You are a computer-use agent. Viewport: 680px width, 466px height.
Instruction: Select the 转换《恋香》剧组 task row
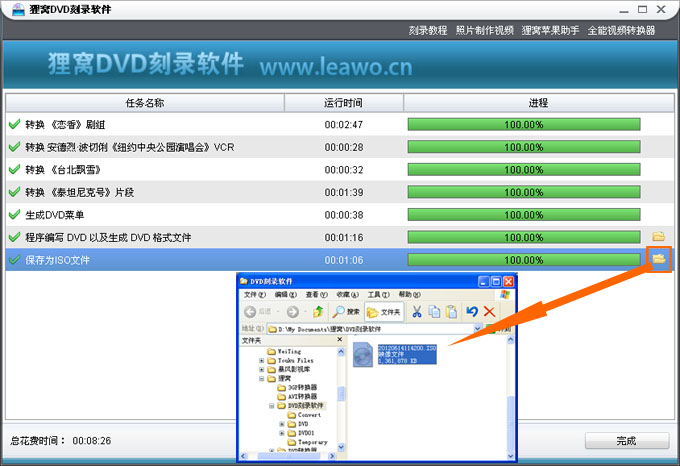(340, 124)
